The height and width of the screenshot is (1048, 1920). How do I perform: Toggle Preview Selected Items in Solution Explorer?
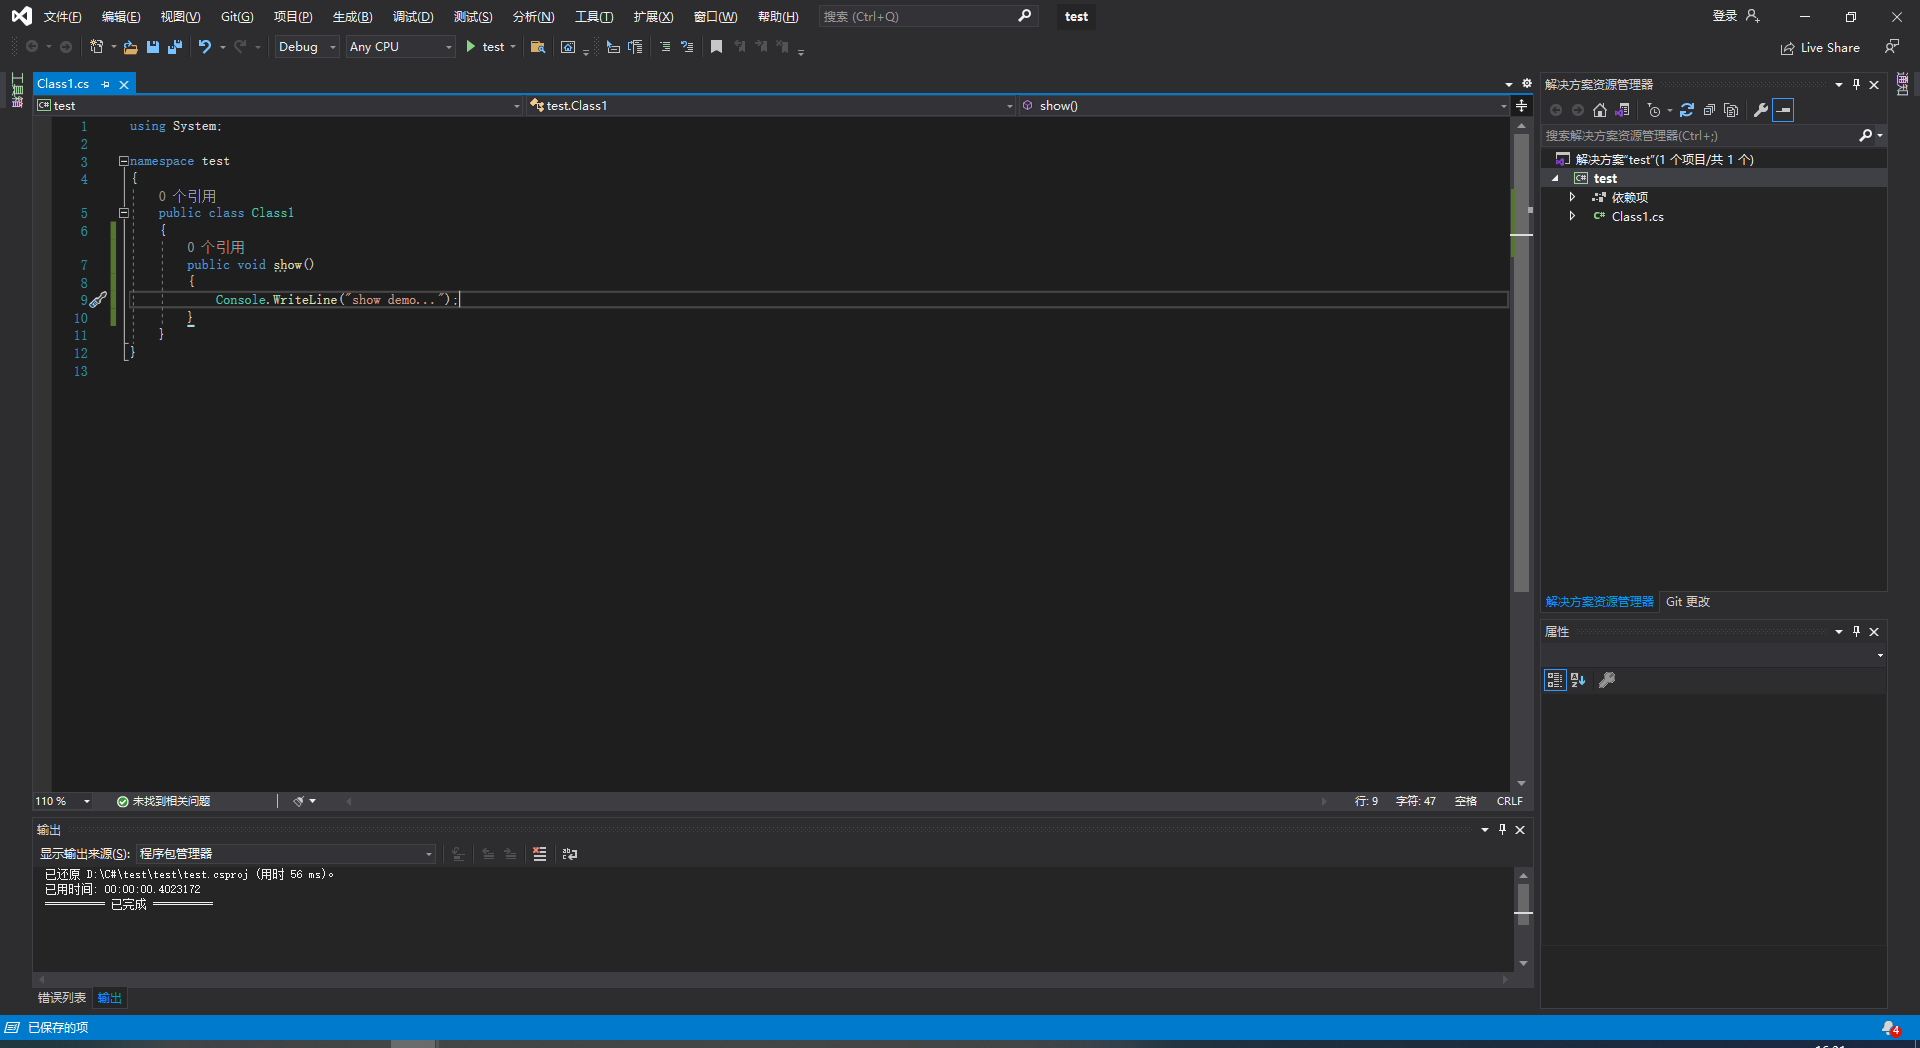(x=1731, y=110)
